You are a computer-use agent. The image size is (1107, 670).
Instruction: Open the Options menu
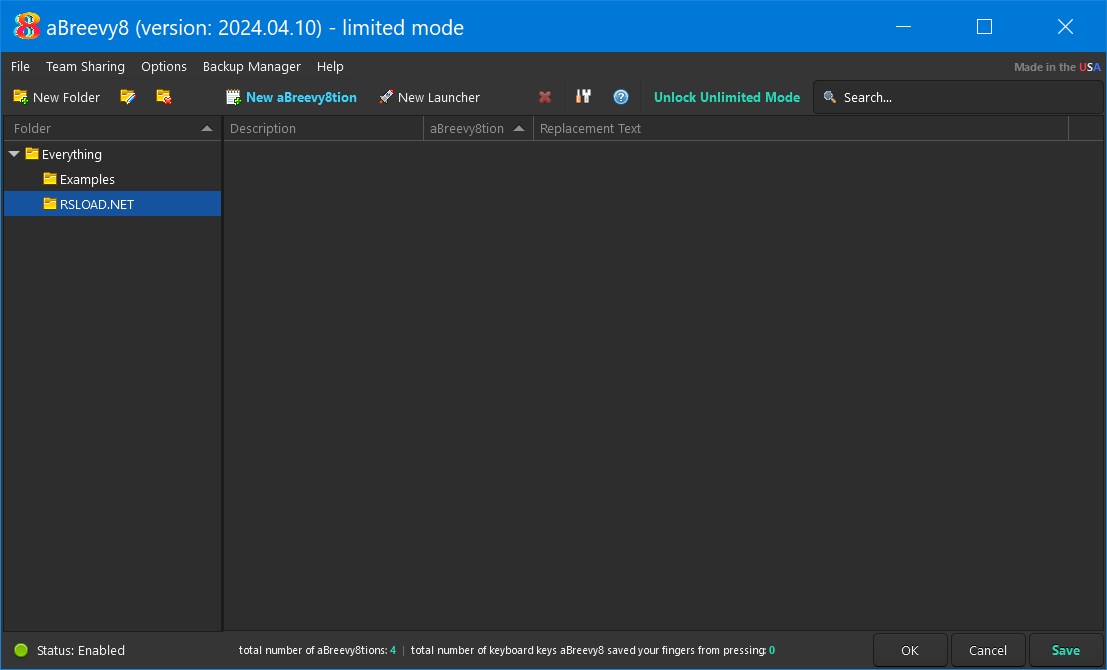[x=164, y=66]
